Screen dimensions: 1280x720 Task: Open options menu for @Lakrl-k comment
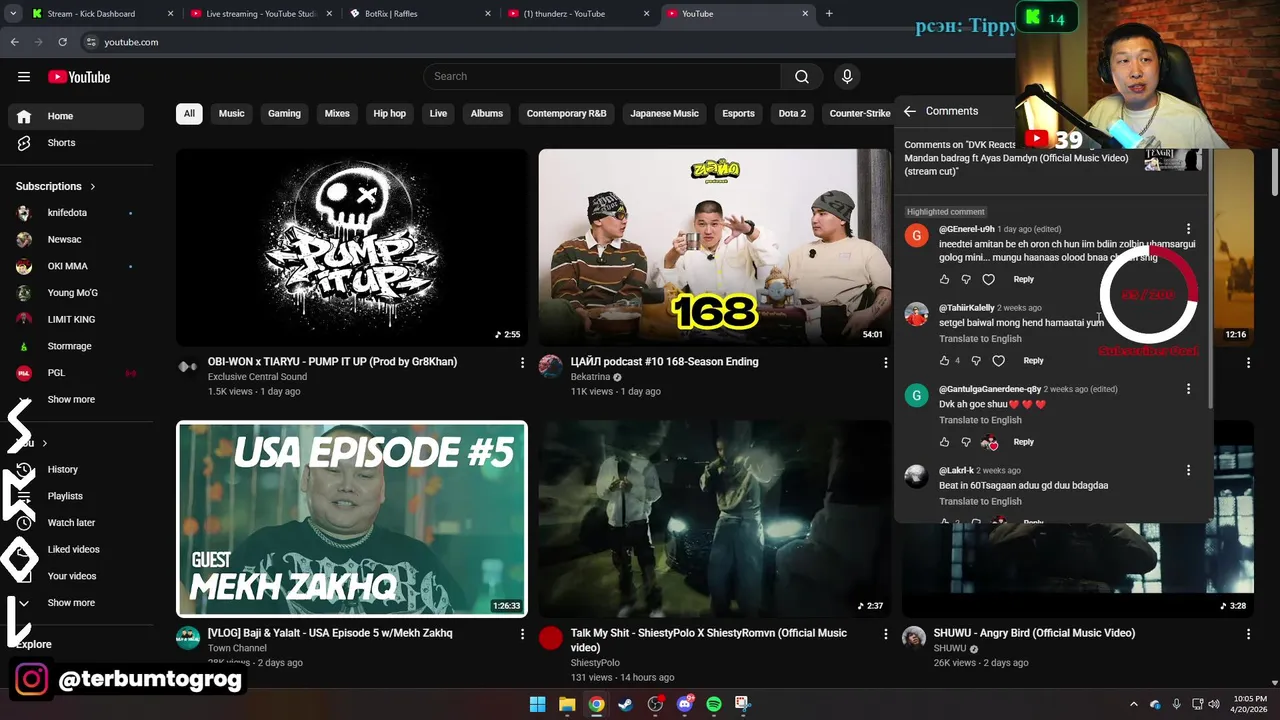click(1188, 470)
